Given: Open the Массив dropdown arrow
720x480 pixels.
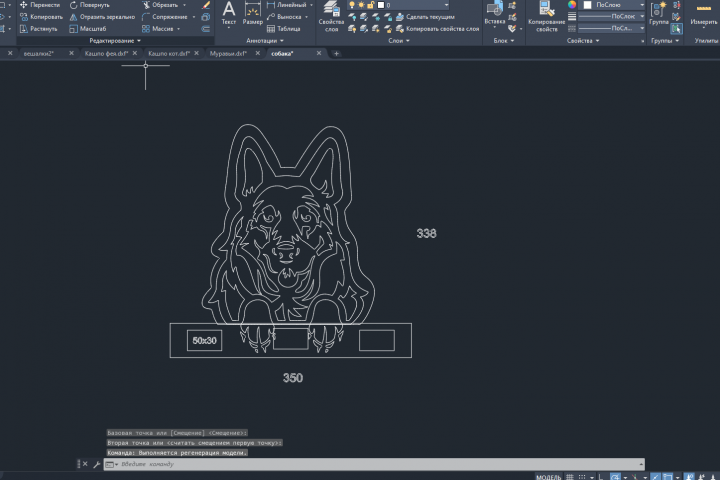Looking at the screenshot, I should pos(179,29).
